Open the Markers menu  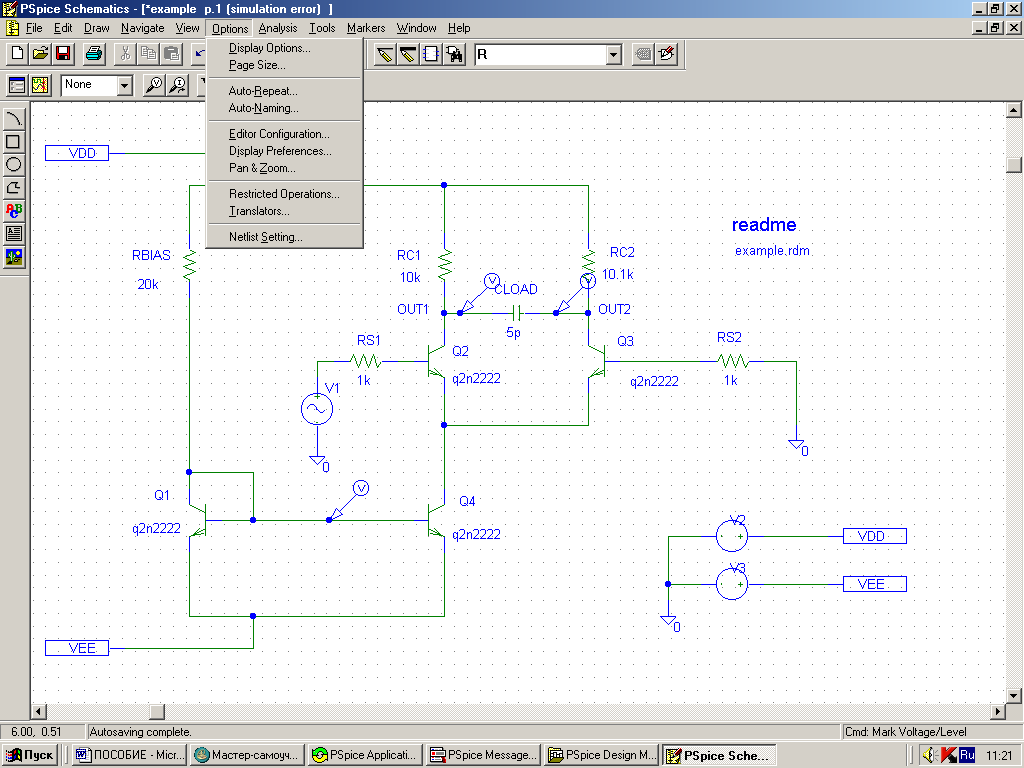(x=366, y=28)
